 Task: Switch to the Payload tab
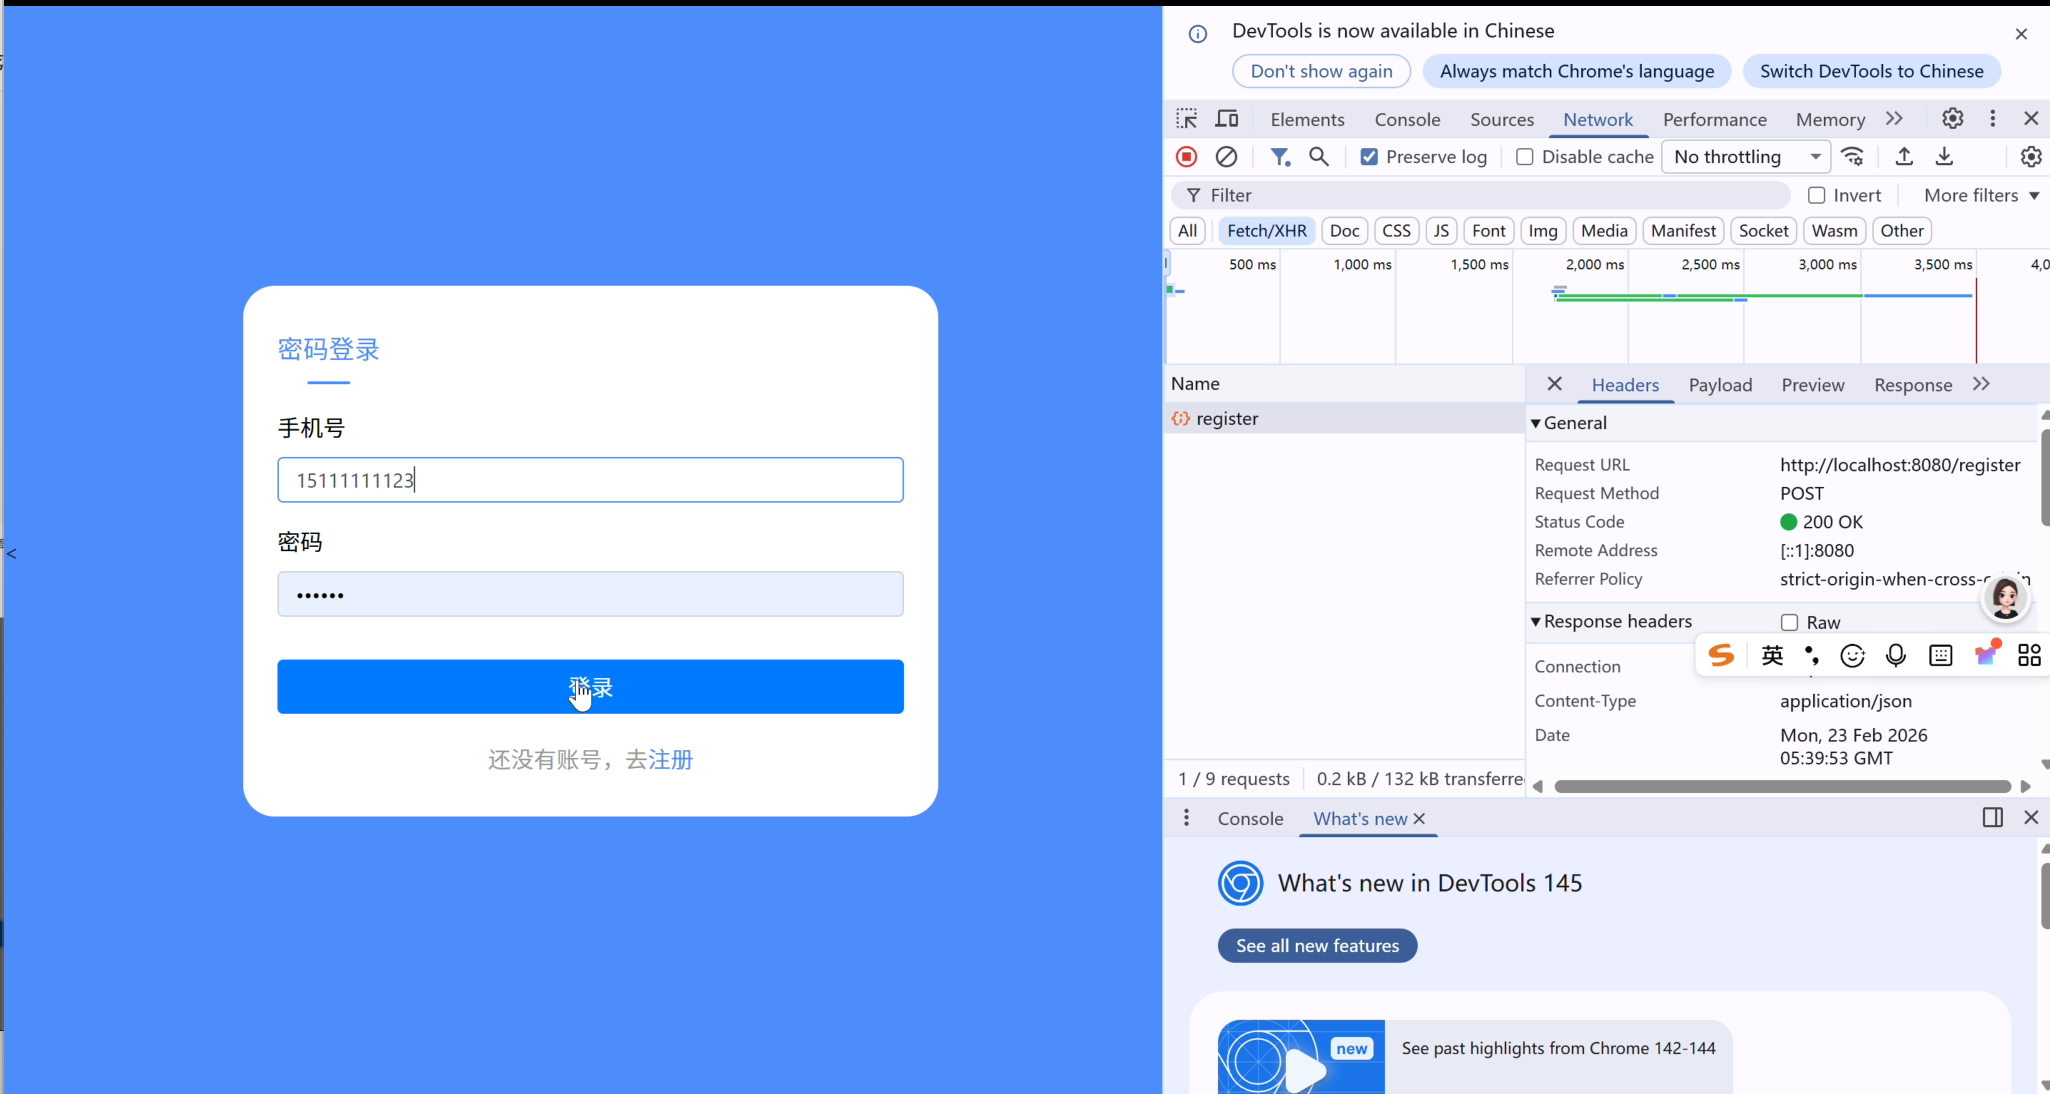1720,385
